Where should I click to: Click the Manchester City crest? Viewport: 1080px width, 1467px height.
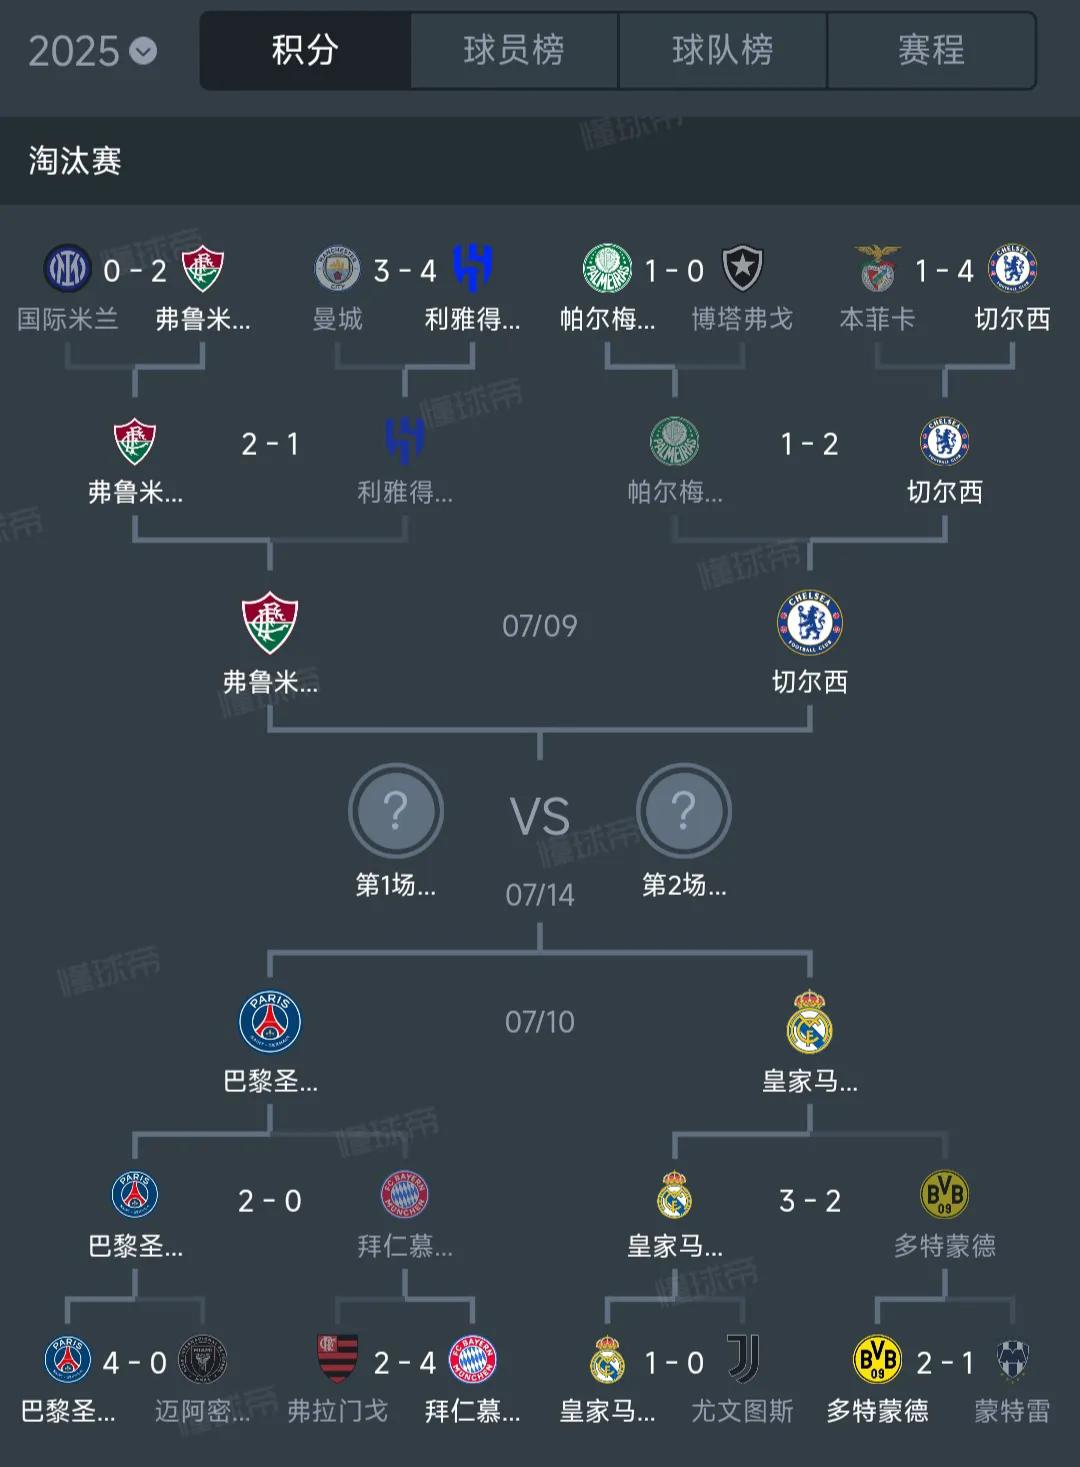(x=338, y=269)
